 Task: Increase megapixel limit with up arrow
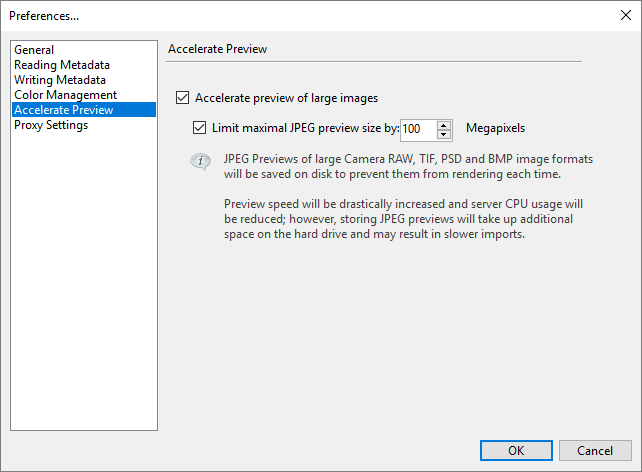(x=444, y=124)
